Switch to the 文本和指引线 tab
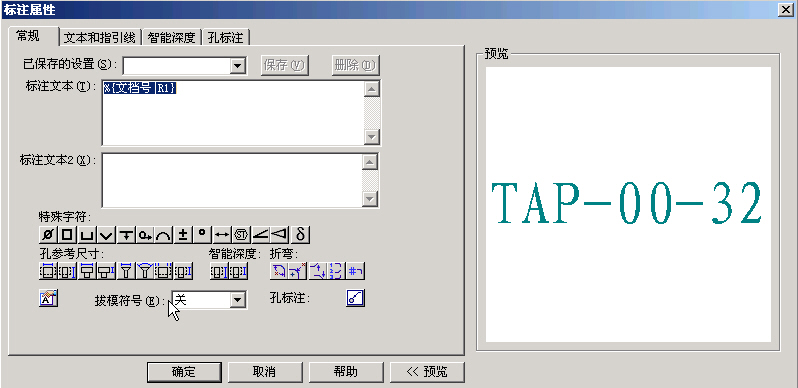This screenshot has width=798, height=388. pos(99,37)
